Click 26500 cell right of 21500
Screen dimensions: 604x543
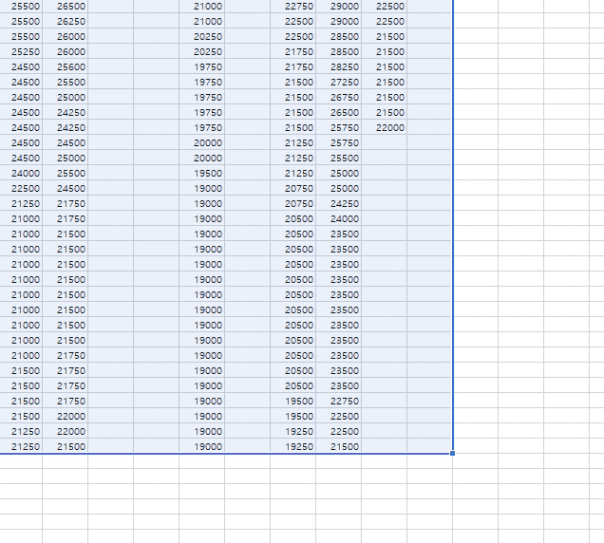[x=339, y=112]
